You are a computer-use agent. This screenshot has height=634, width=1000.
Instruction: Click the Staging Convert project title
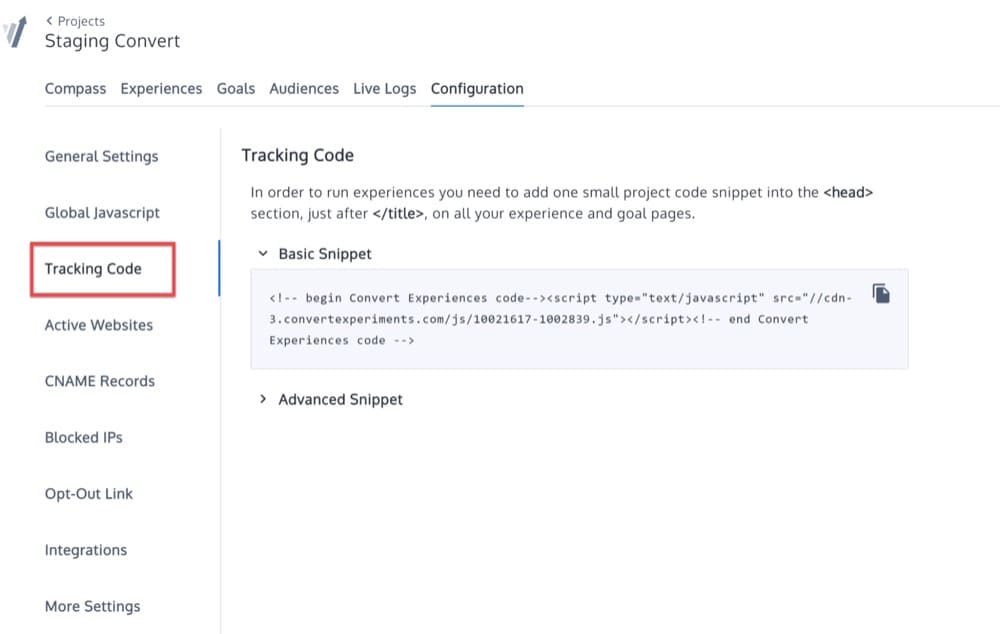(x=112, y=41)
